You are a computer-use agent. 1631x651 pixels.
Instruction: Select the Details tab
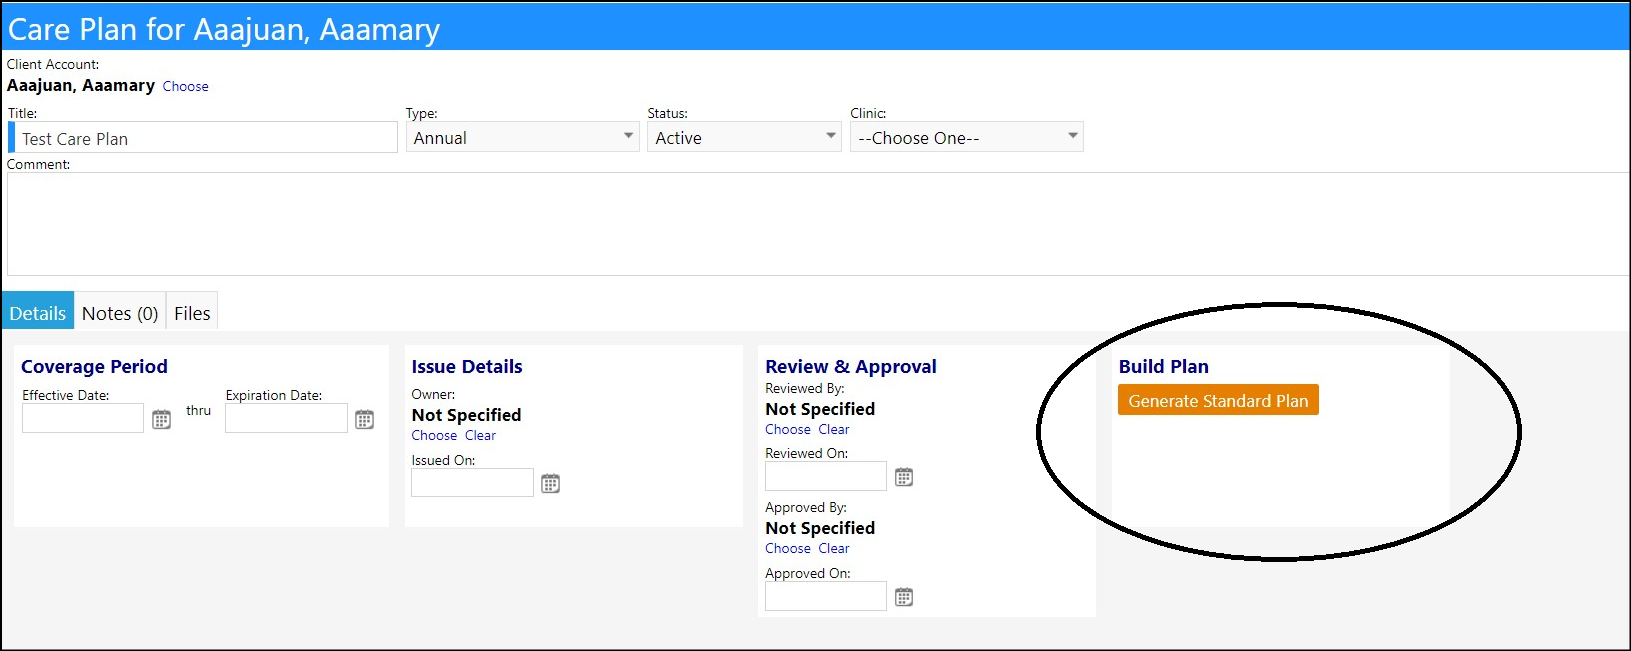pyautogui.click(x=38, y=313)
